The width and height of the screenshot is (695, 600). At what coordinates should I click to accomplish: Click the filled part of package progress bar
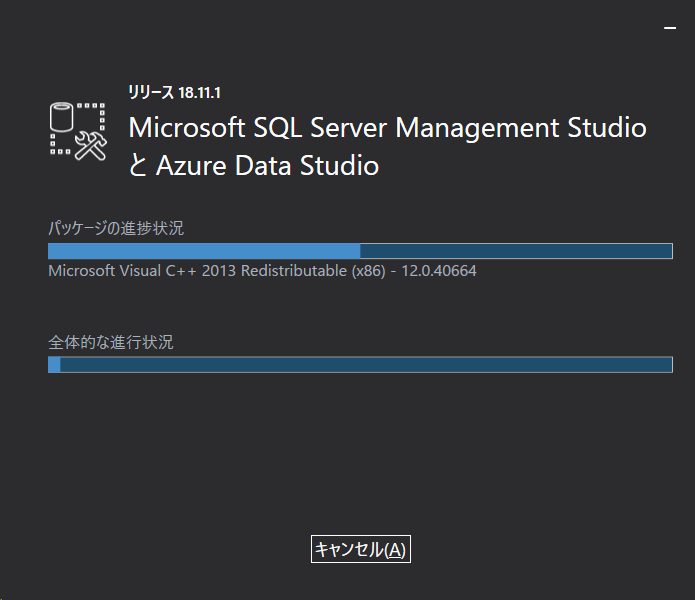pos(204,251)
